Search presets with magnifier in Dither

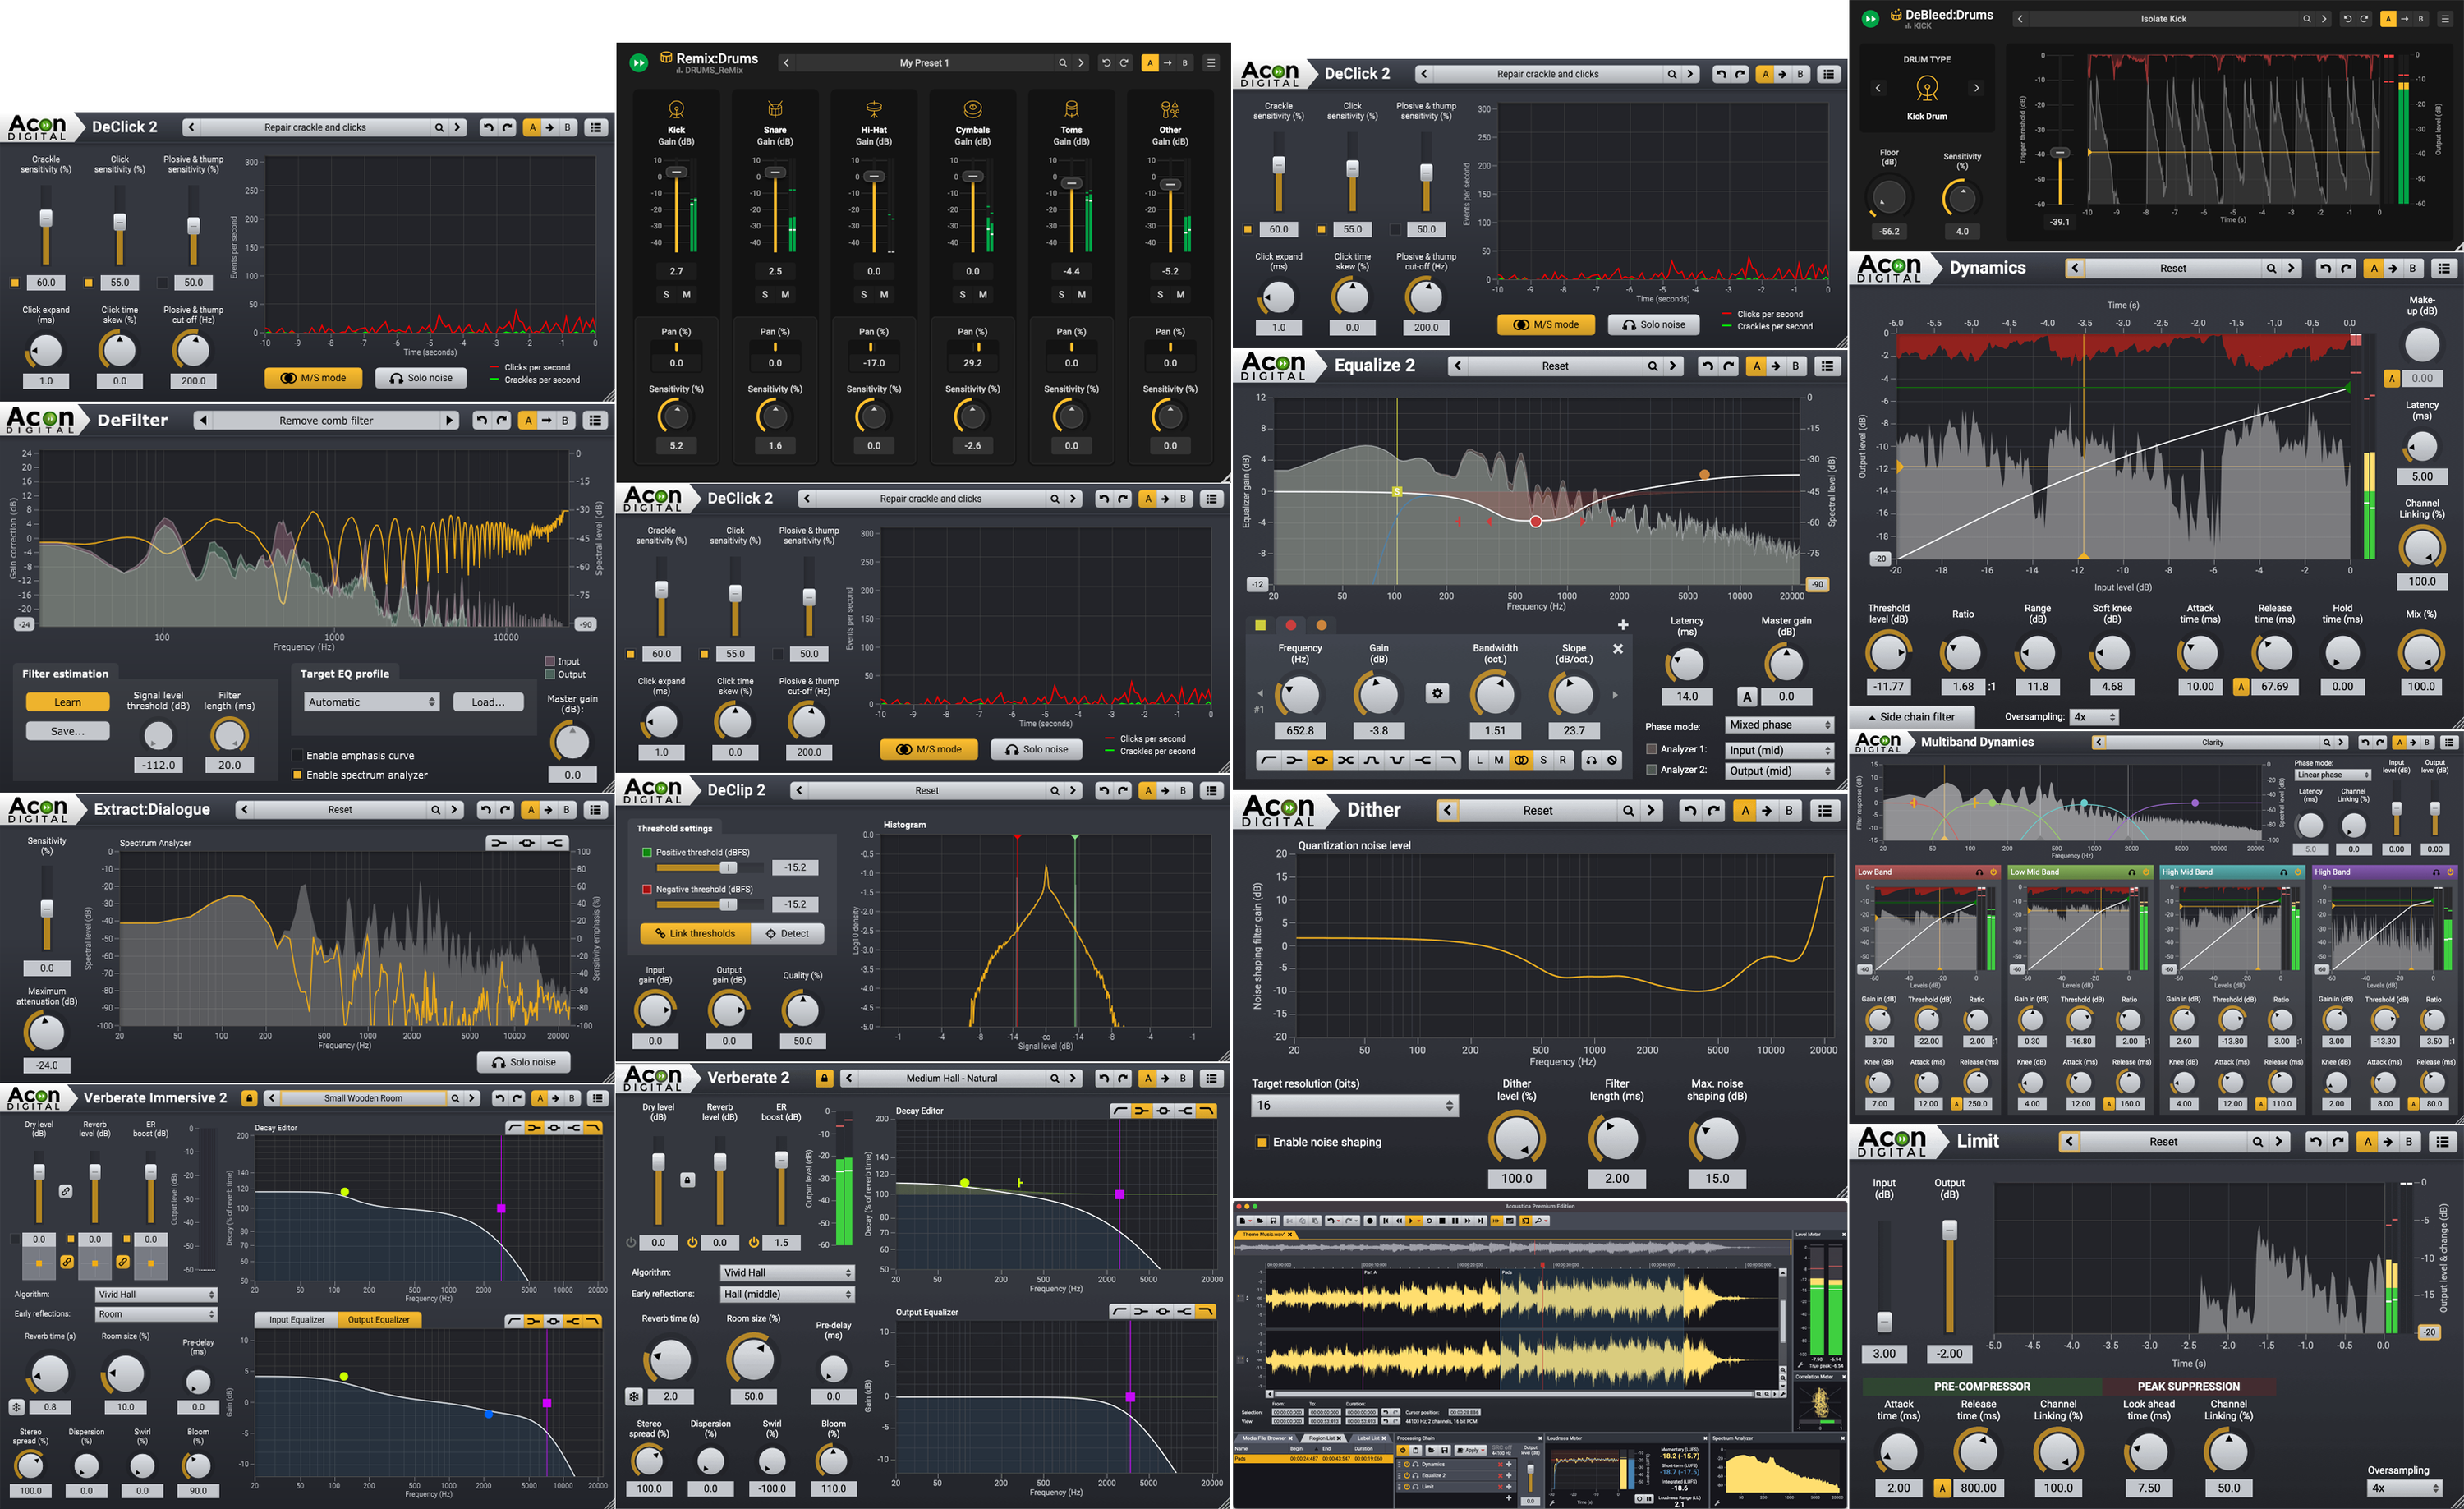1628,811
